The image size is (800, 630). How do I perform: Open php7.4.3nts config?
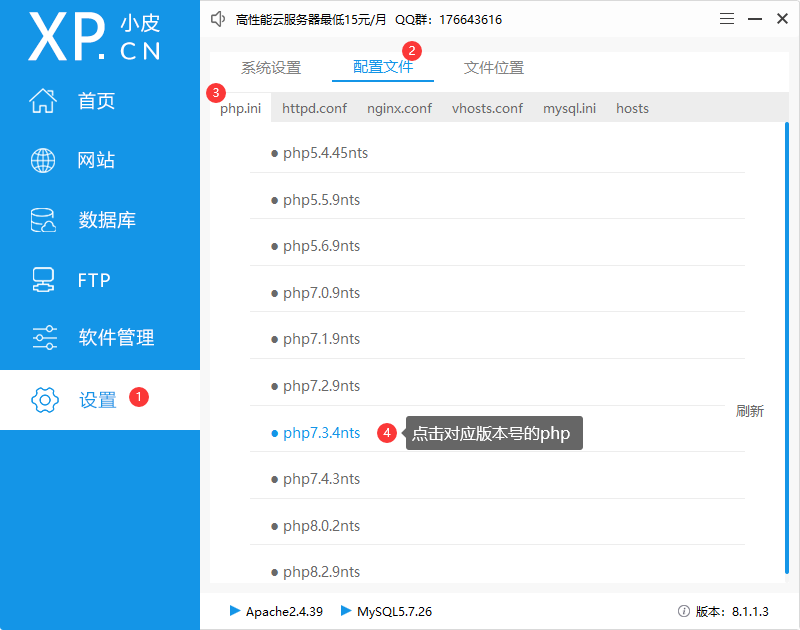[321, 478]
